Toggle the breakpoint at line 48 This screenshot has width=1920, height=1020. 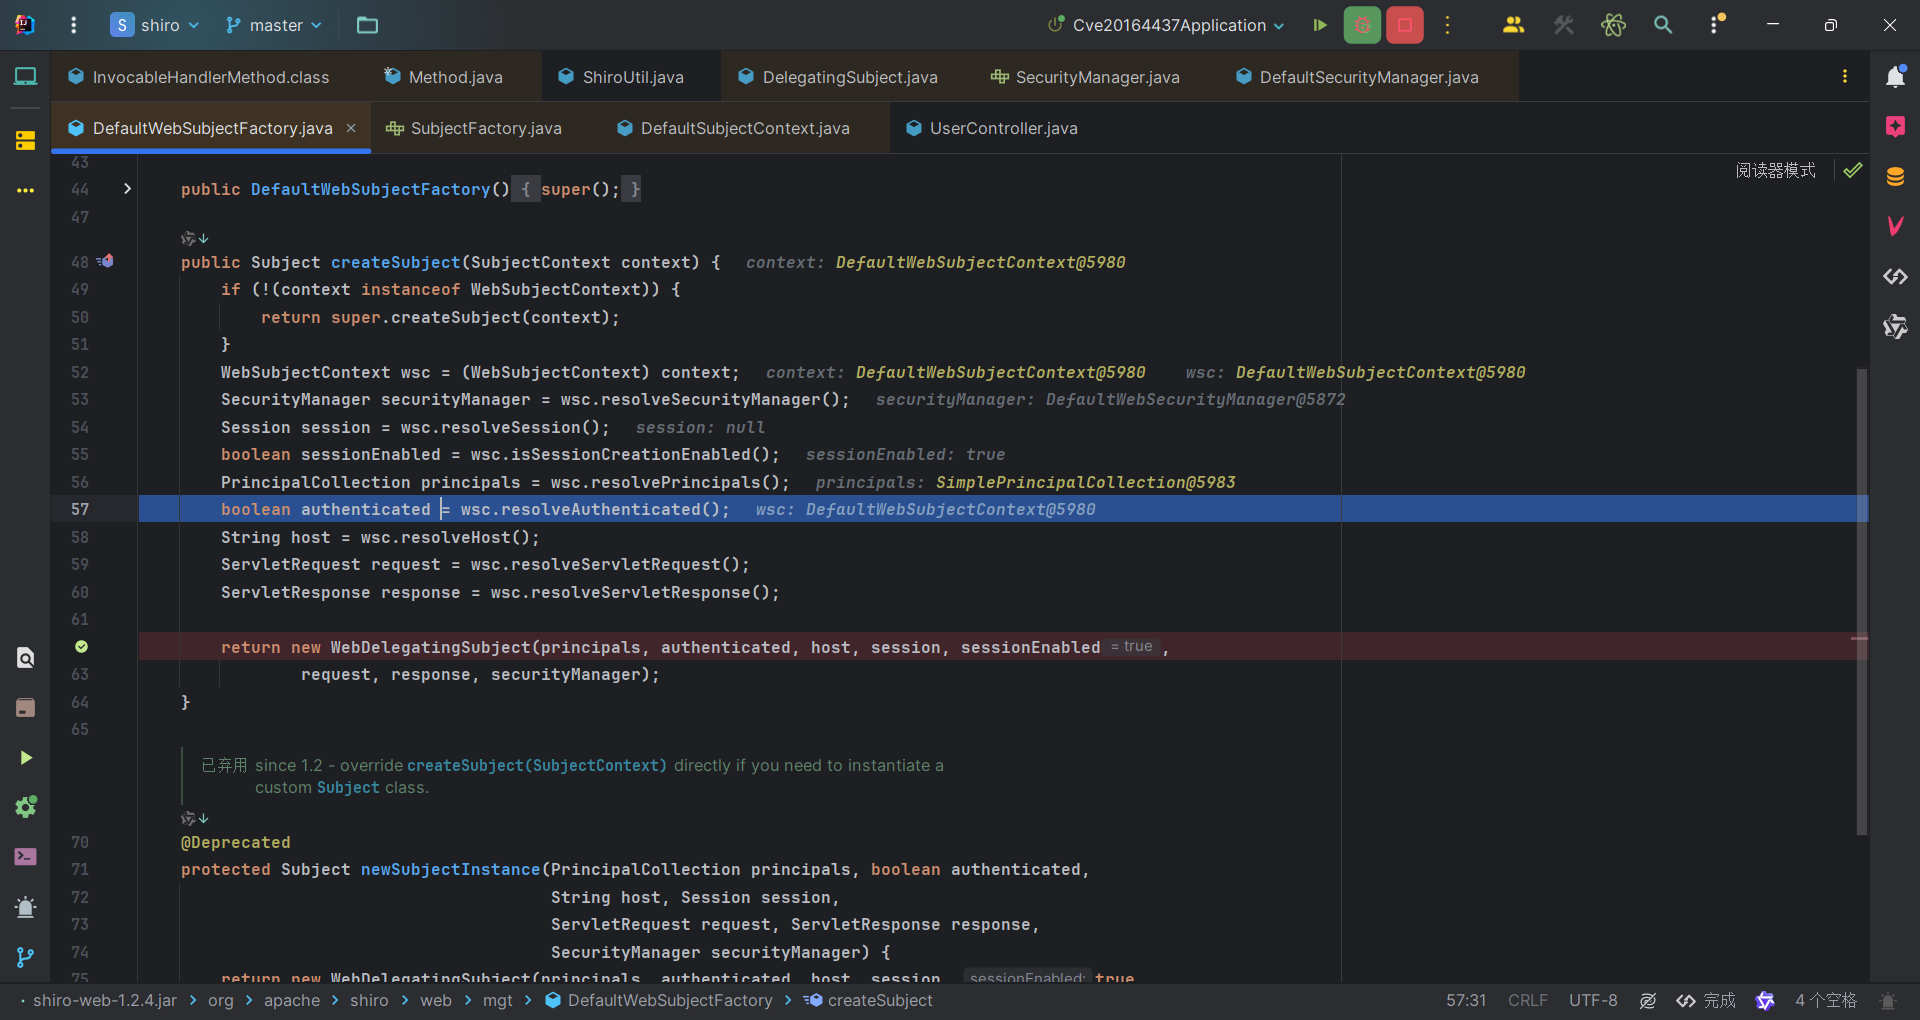pyautogui.click(x=106, y=261)
